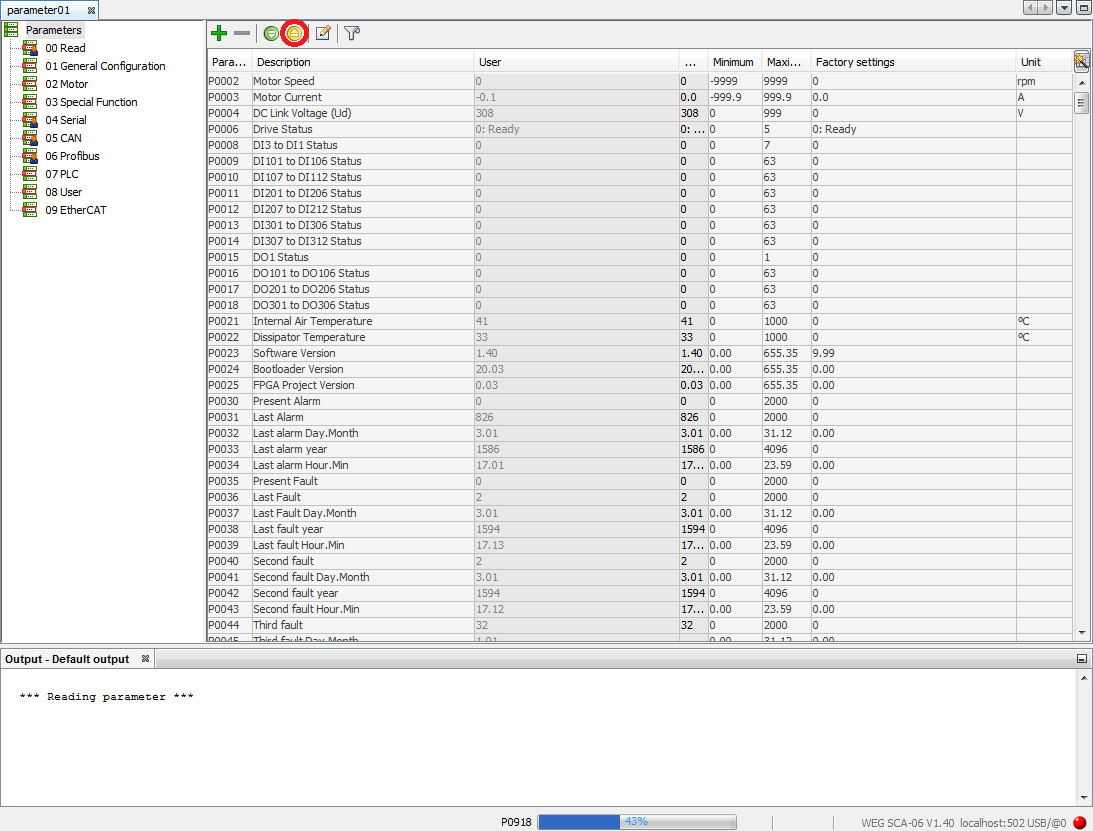
Task: Open the parameter filter (funnel icon)
Action: tap(351, 33)
